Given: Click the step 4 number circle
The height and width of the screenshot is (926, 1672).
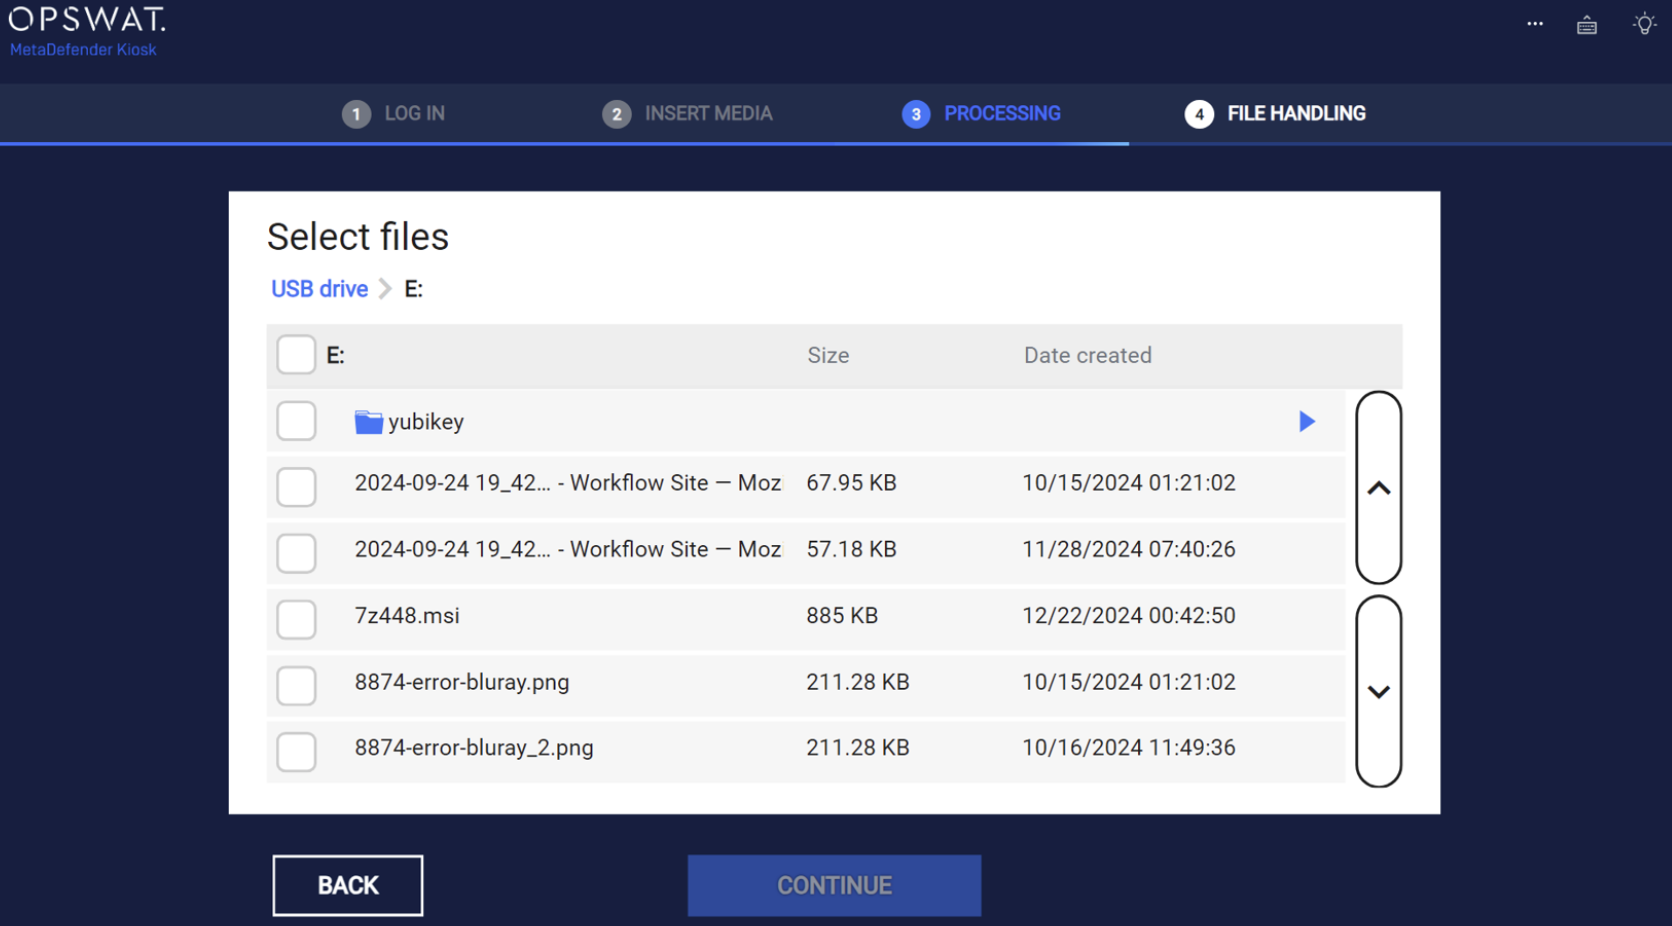Looking at the screenshot, I should (1199, 114).
